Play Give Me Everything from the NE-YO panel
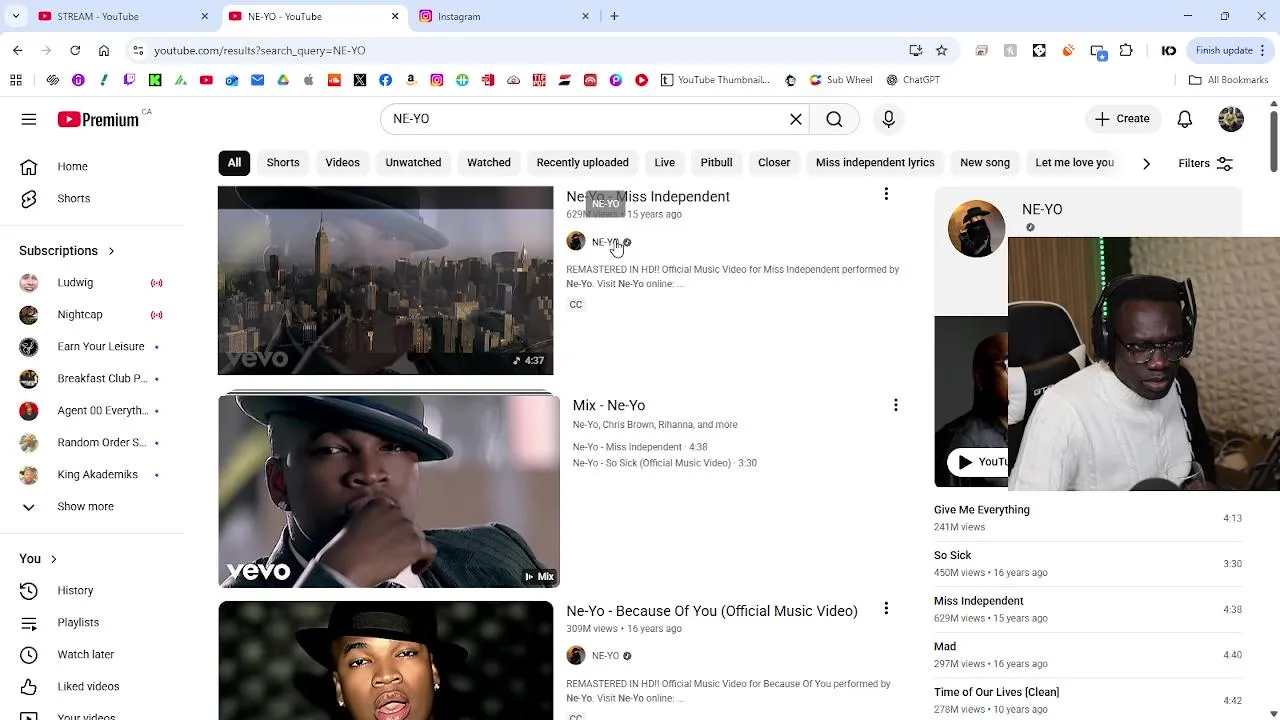The width and height of the screenshot is (1280, 720). pos(1088,518)
